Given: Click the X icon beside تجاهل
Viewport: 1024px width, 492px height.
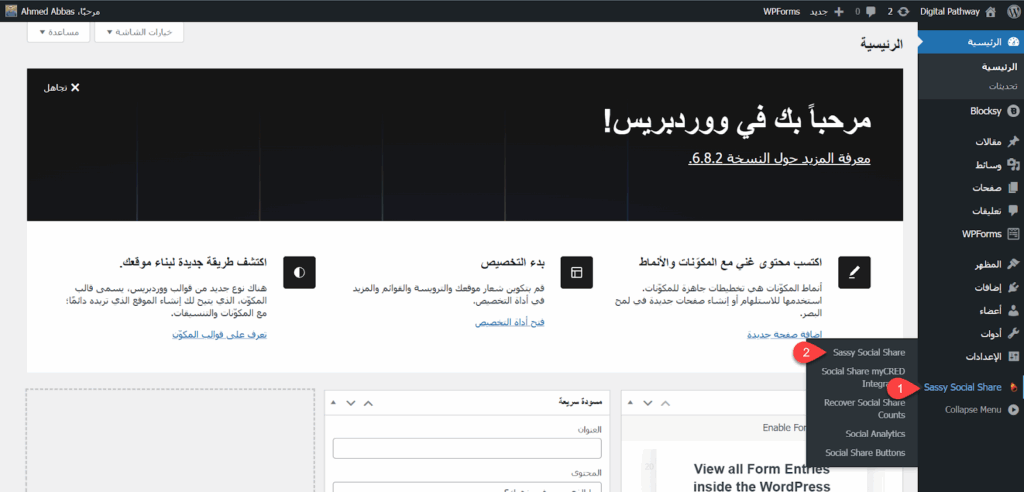Looking at the screenshot, I should 75,88.
